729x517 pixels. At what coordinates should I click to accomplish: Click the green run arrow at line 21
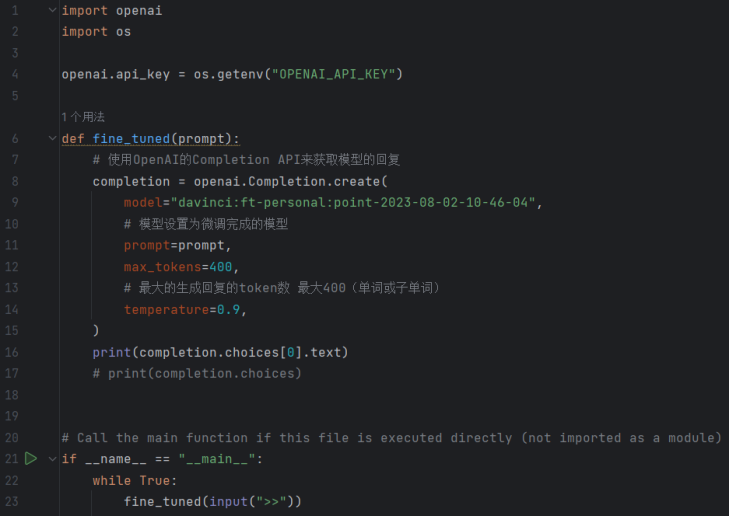click(31, 458)
